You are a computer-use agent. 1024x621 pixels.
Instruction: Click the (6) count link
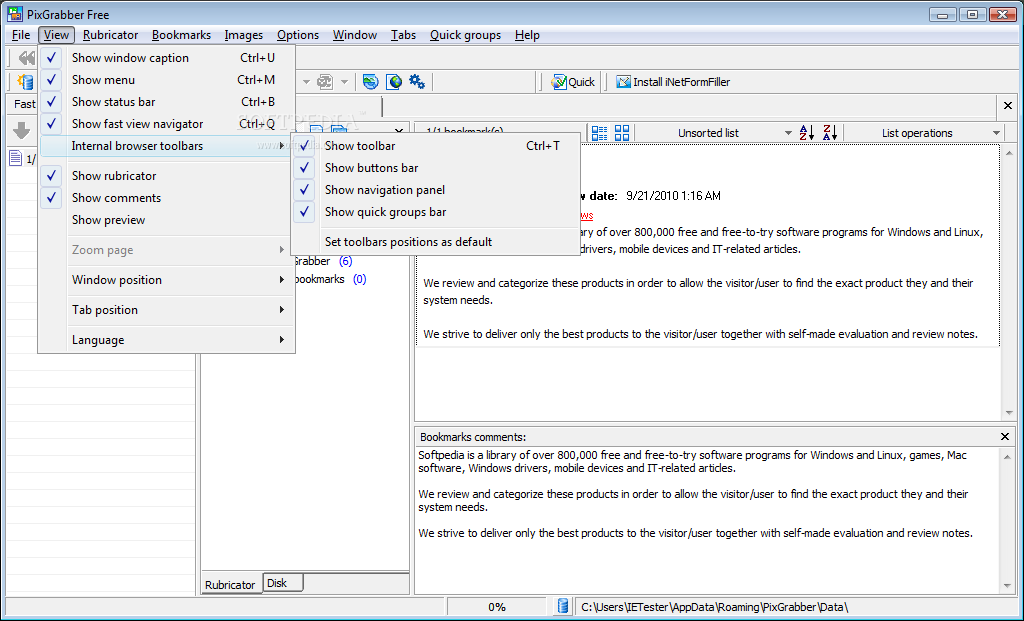pyautogui.click(x=345, y=261)
